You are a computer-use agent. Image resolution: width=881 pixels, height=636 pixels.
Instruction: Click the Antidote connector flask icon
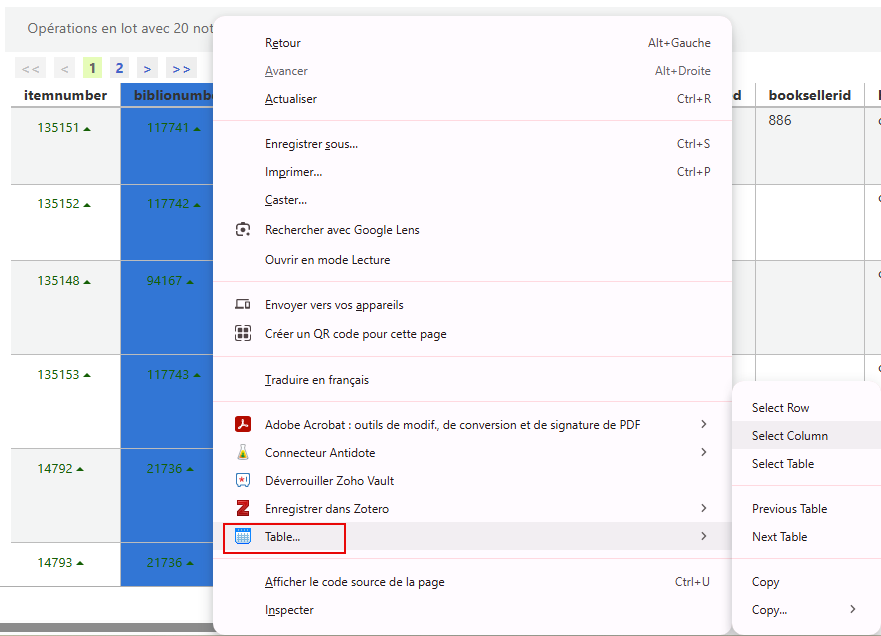click(243, 452)
